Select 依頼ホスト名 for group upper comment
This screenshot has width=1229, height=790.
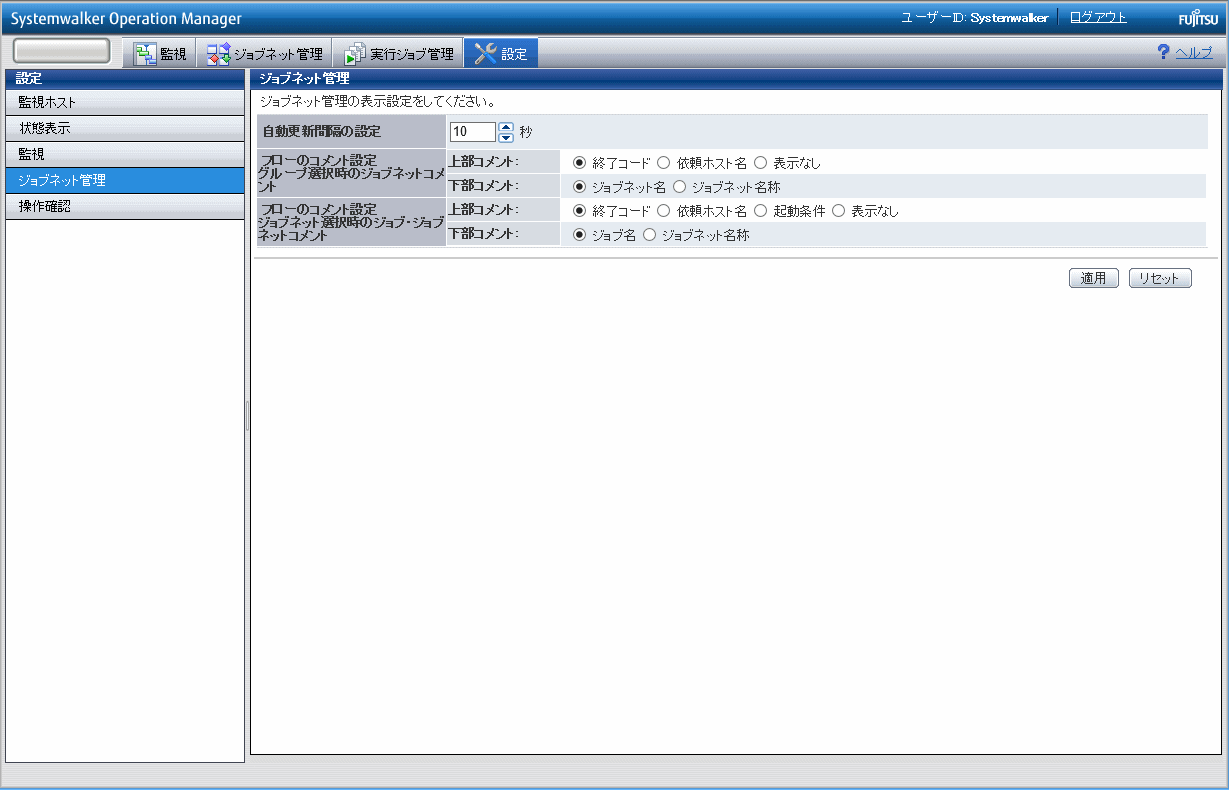[663, 163]
